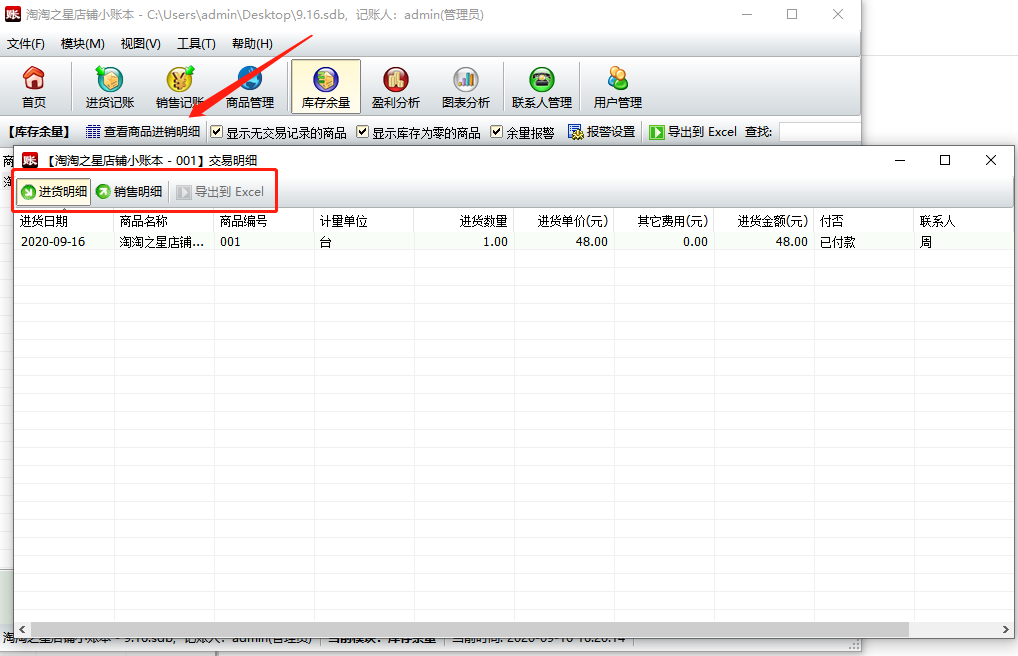Click the horizontal scrollbar right arrow
Image resolution: width=1018 pixels, height=656 pixels.
[x=1006, y=629]
